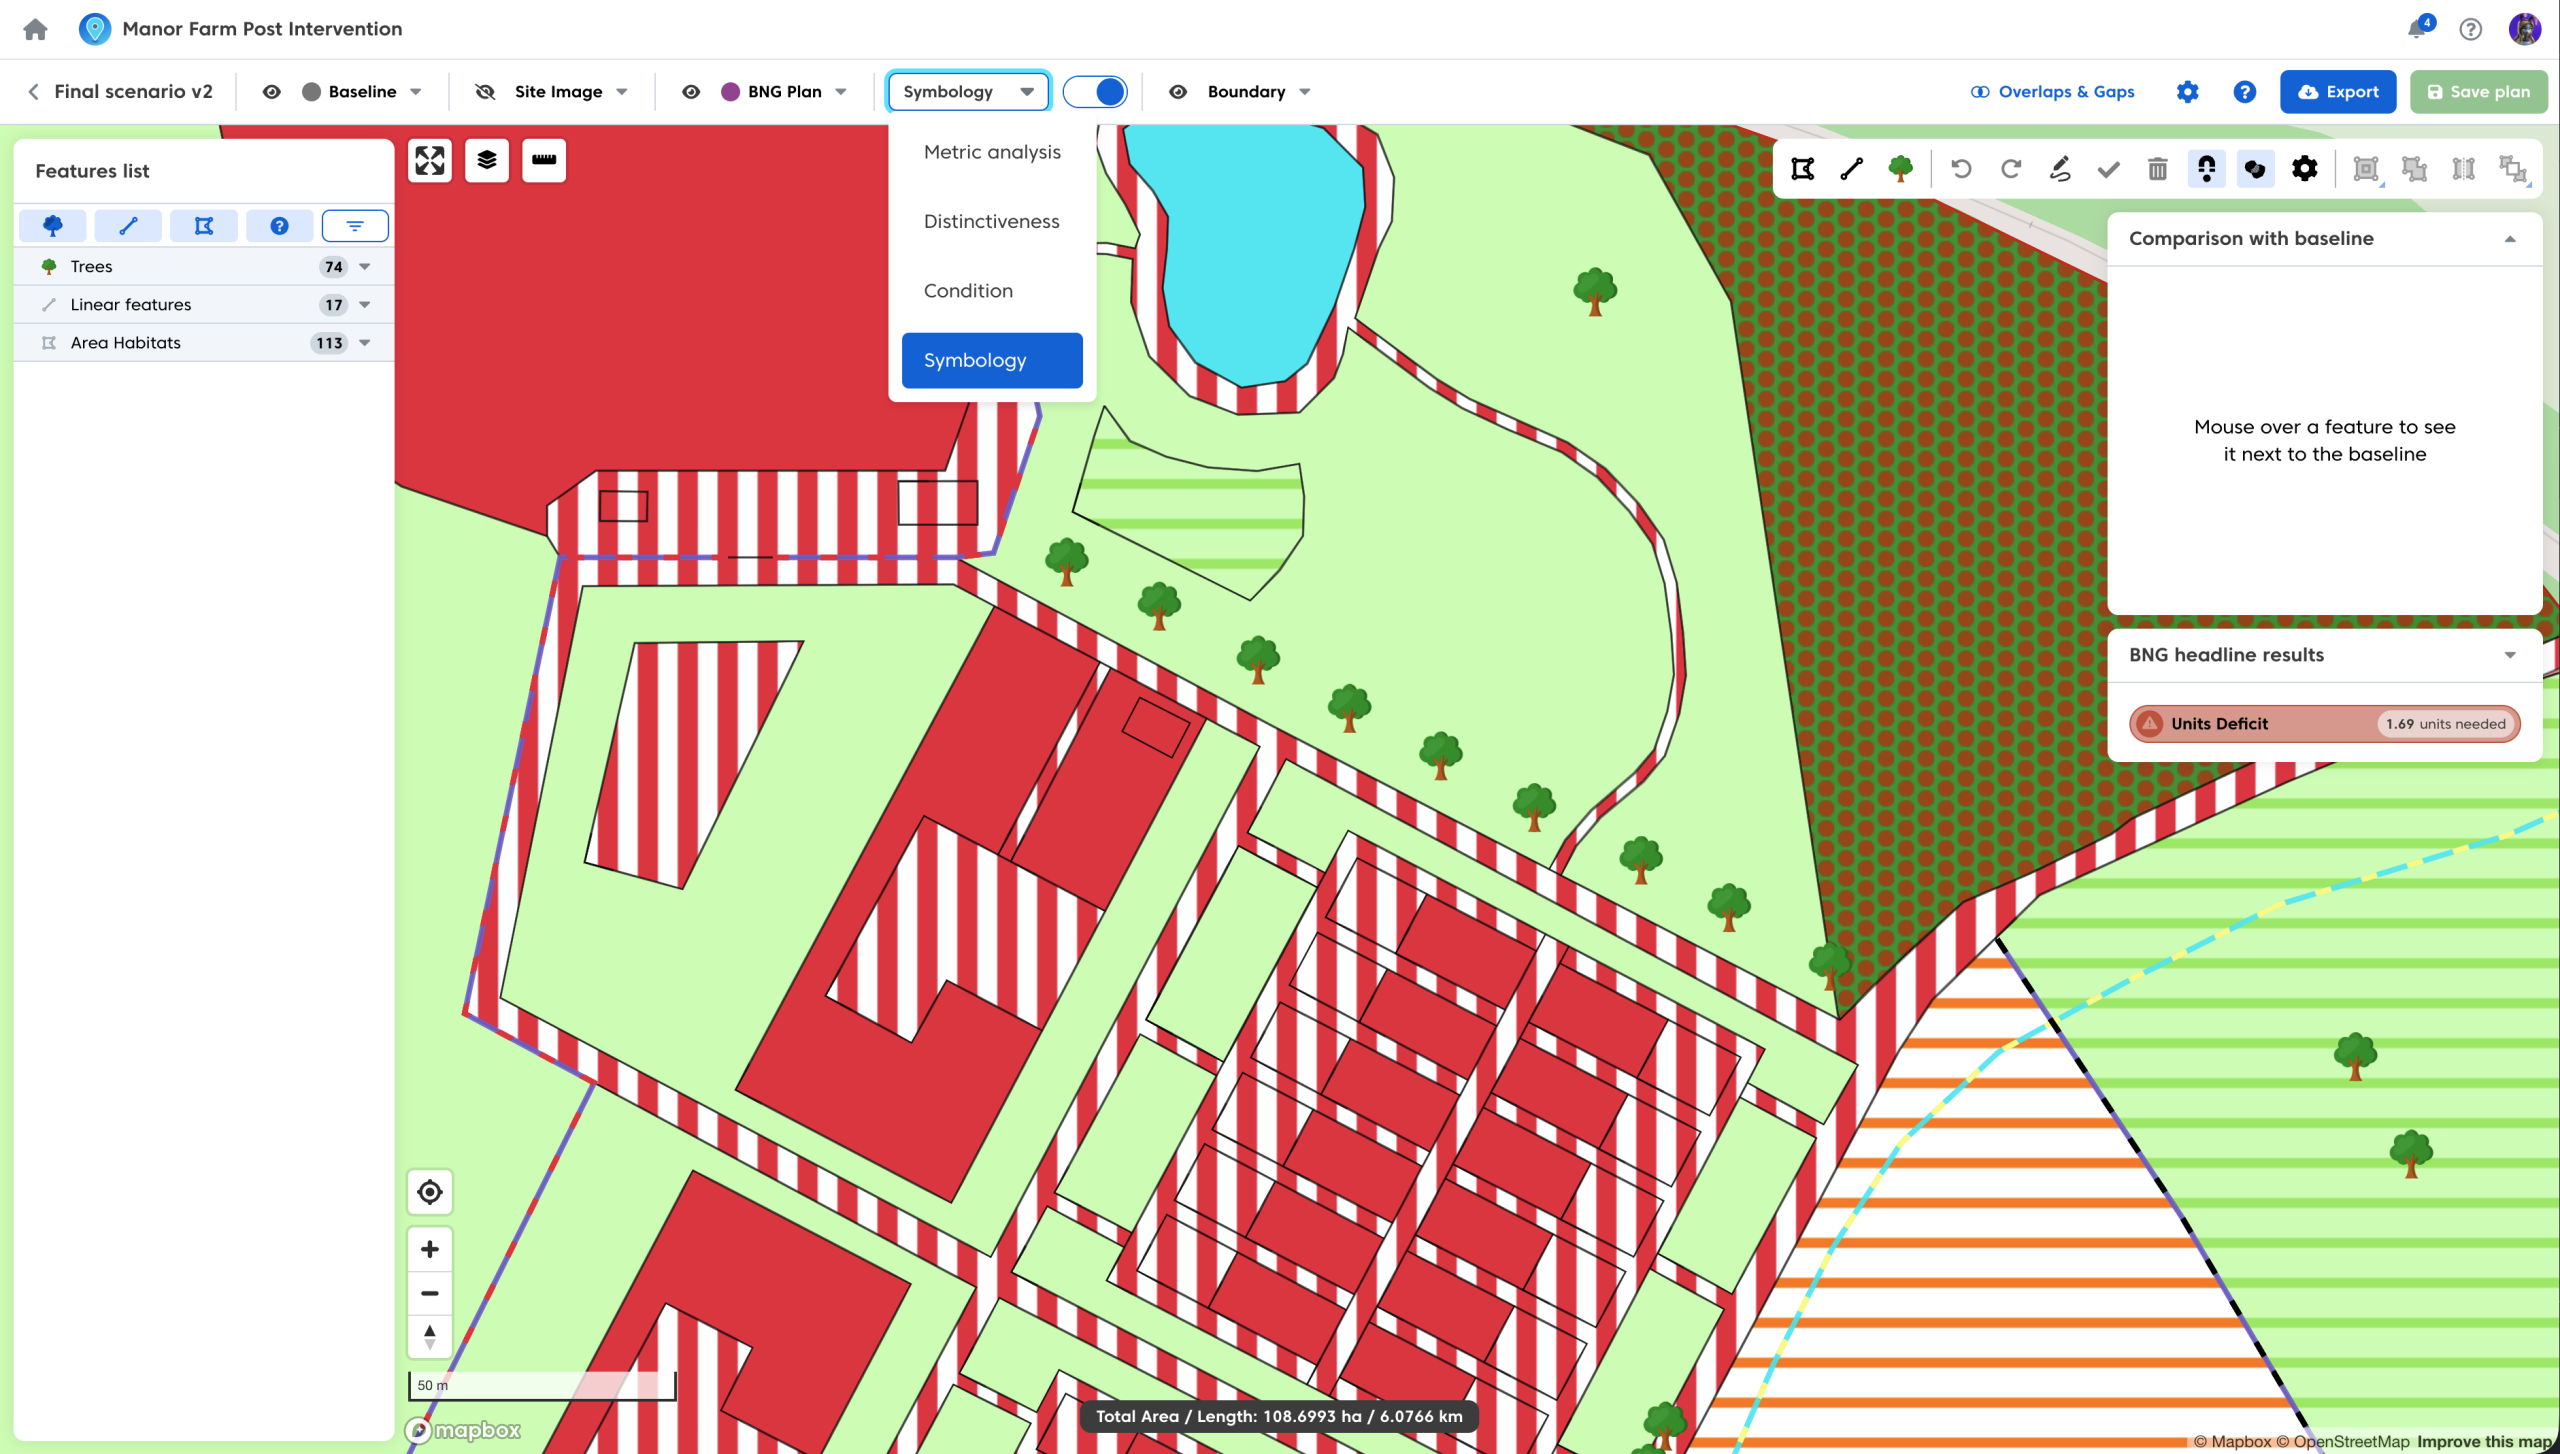Screen dimensions: 2560x1454
Task: Click the add tree tool icon
Action: [x=1900, y=169]
